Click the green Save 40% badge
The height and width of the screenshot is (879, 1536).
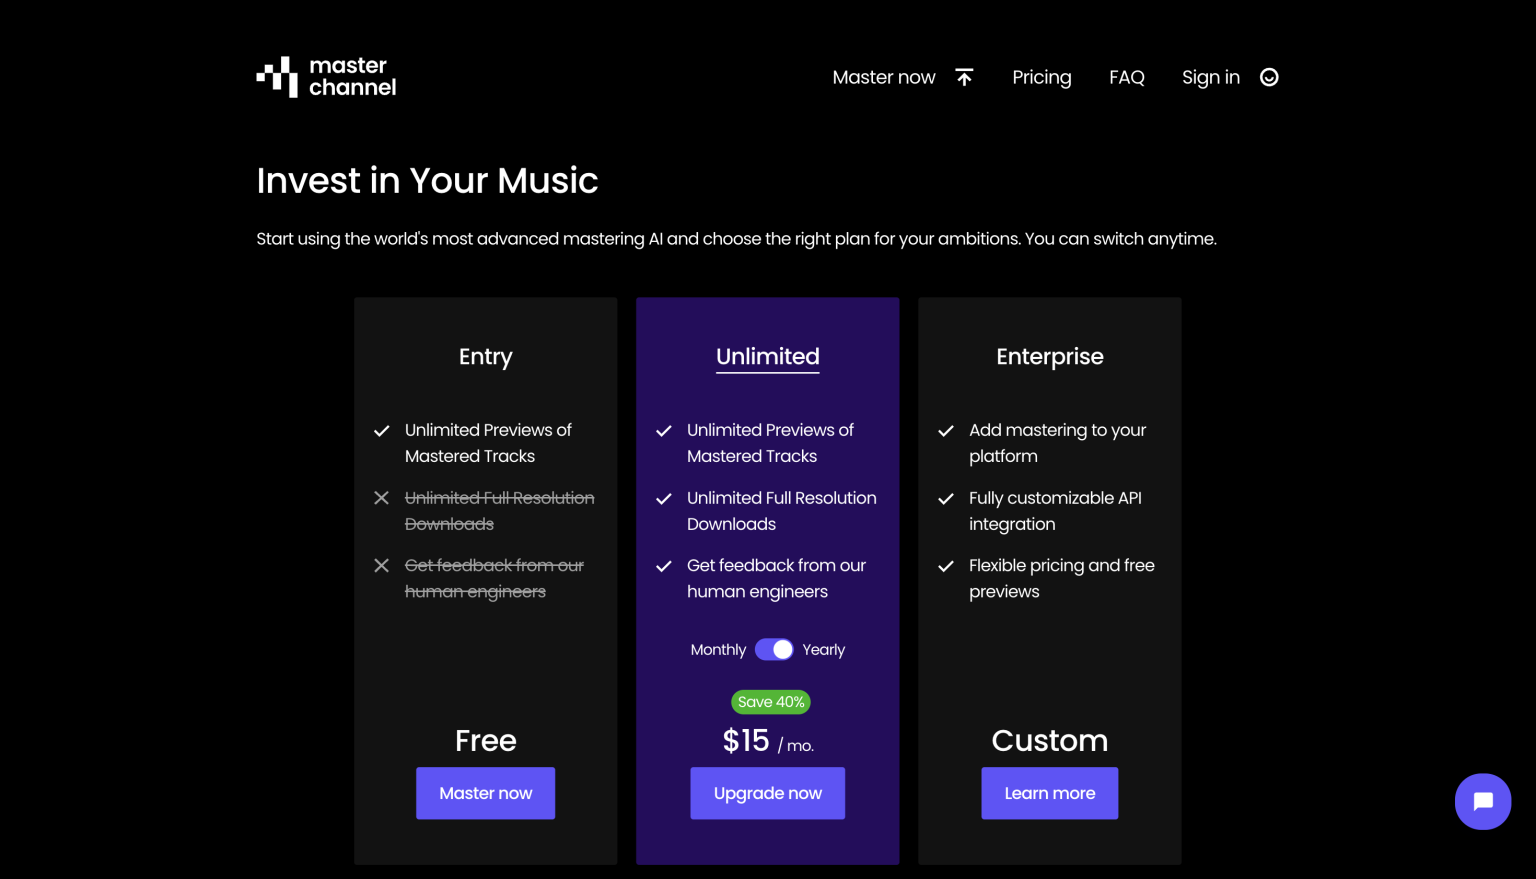coord(770,701)
